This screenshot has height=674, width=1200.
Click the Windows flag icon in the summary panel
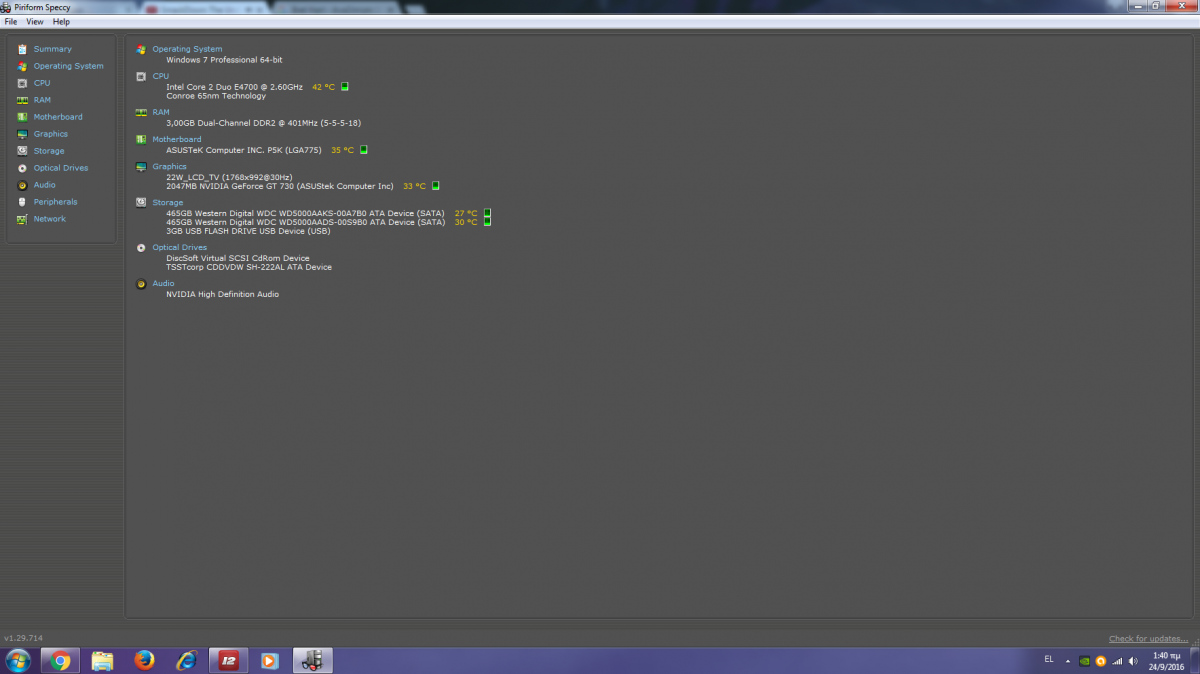coord(141,49)
